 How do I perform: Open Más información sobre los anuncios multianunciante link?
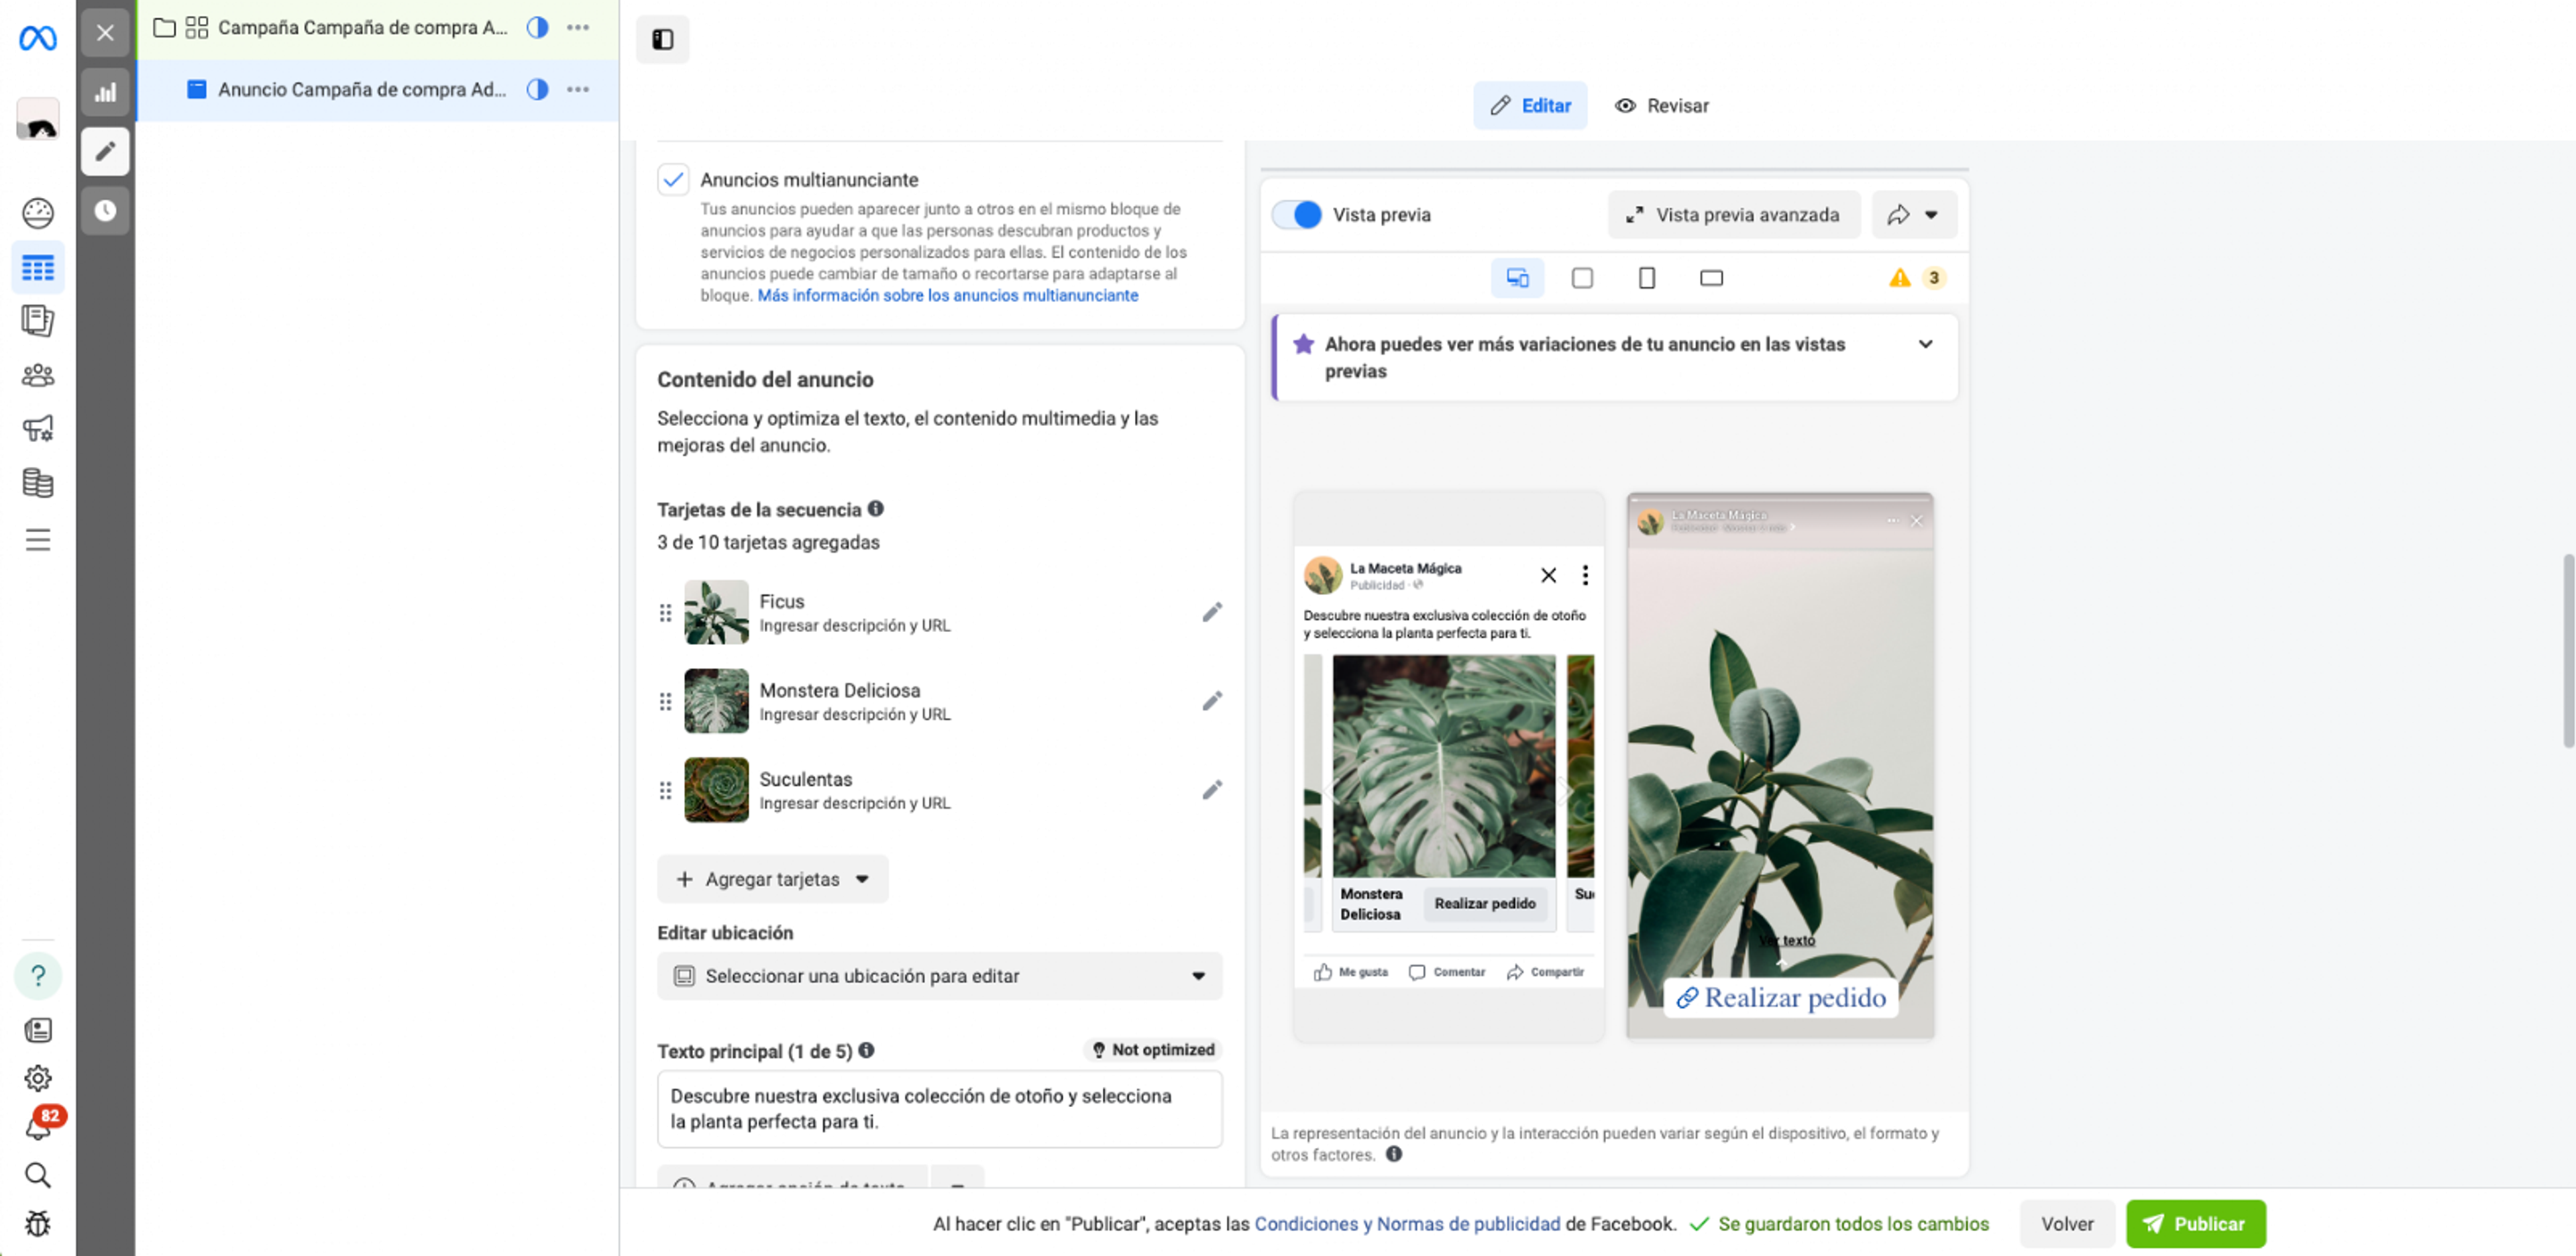(947, 295)
